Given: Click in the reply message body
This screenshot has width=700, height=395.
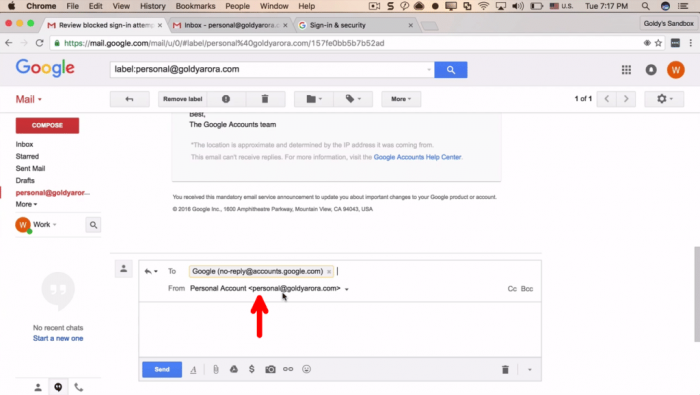Looking at the screenshot, I should pos(340,329).
